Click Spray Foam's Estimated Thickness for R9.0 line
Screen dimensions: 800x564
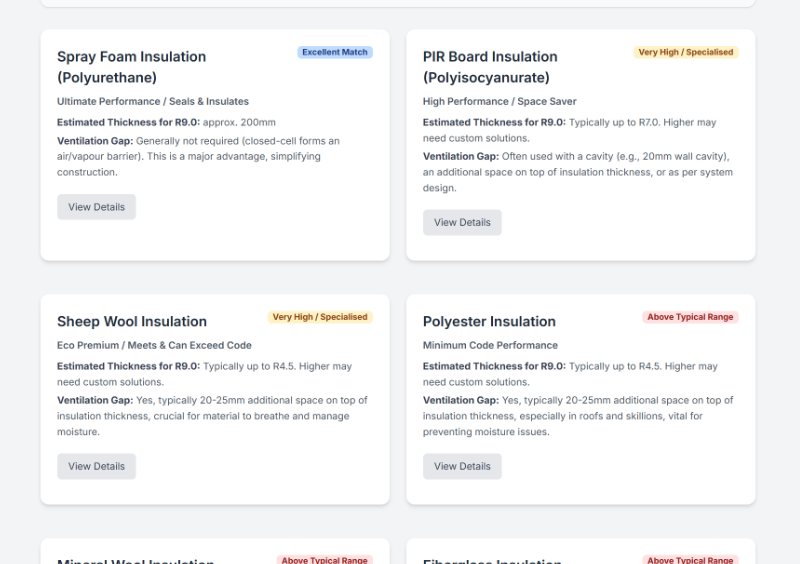coord(166,122)
